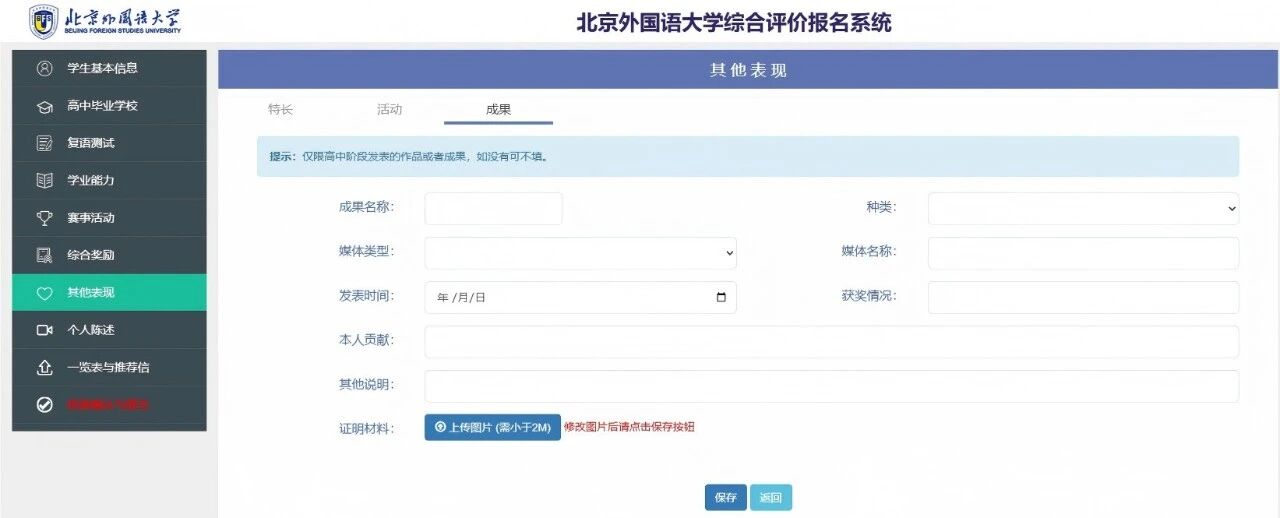Click the checkmark circle icon in sidebar
This screenshot has width=1280, height=518.
44,405
